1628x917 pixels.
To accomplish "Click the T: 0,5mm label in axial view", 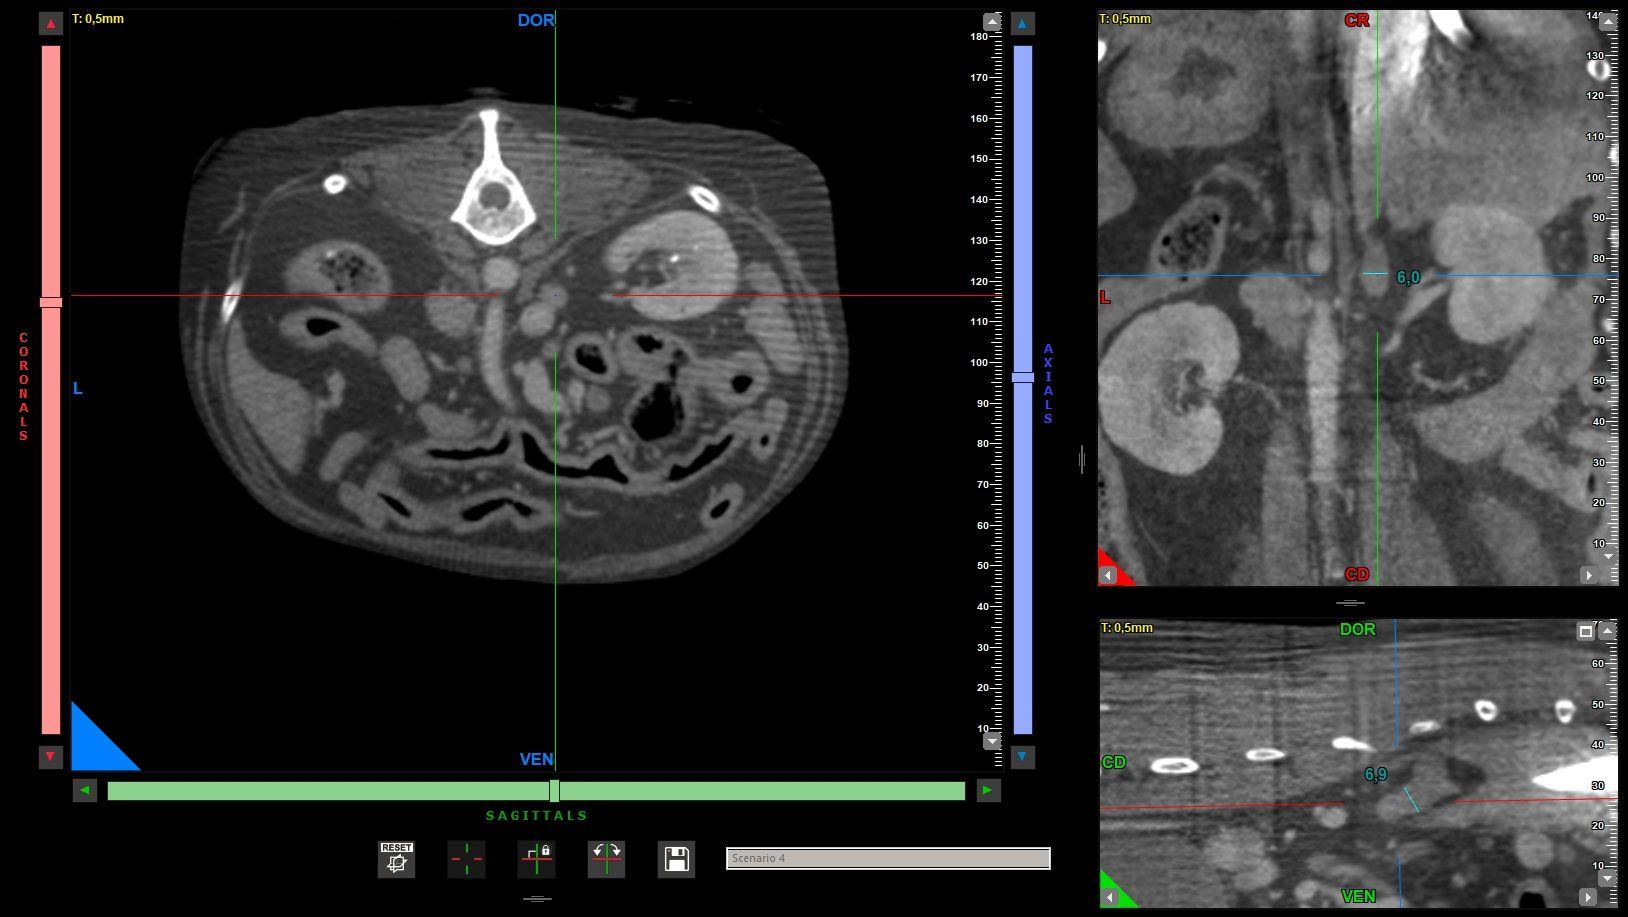I will 98,19.
